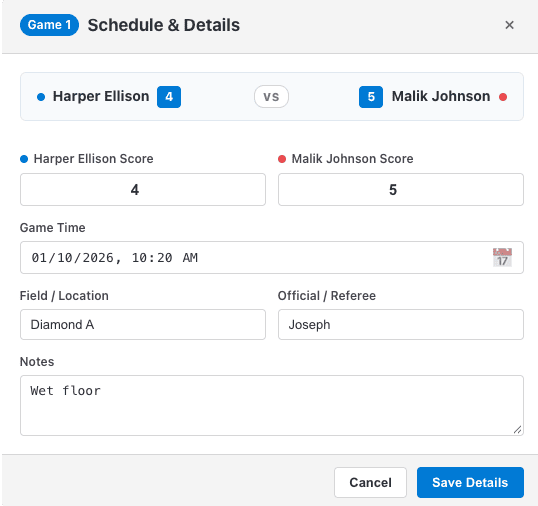The height and width of the screenshot is (506, 538).
Task: Click the red dot beside Malik Johnson
Action: coord(503,97)
